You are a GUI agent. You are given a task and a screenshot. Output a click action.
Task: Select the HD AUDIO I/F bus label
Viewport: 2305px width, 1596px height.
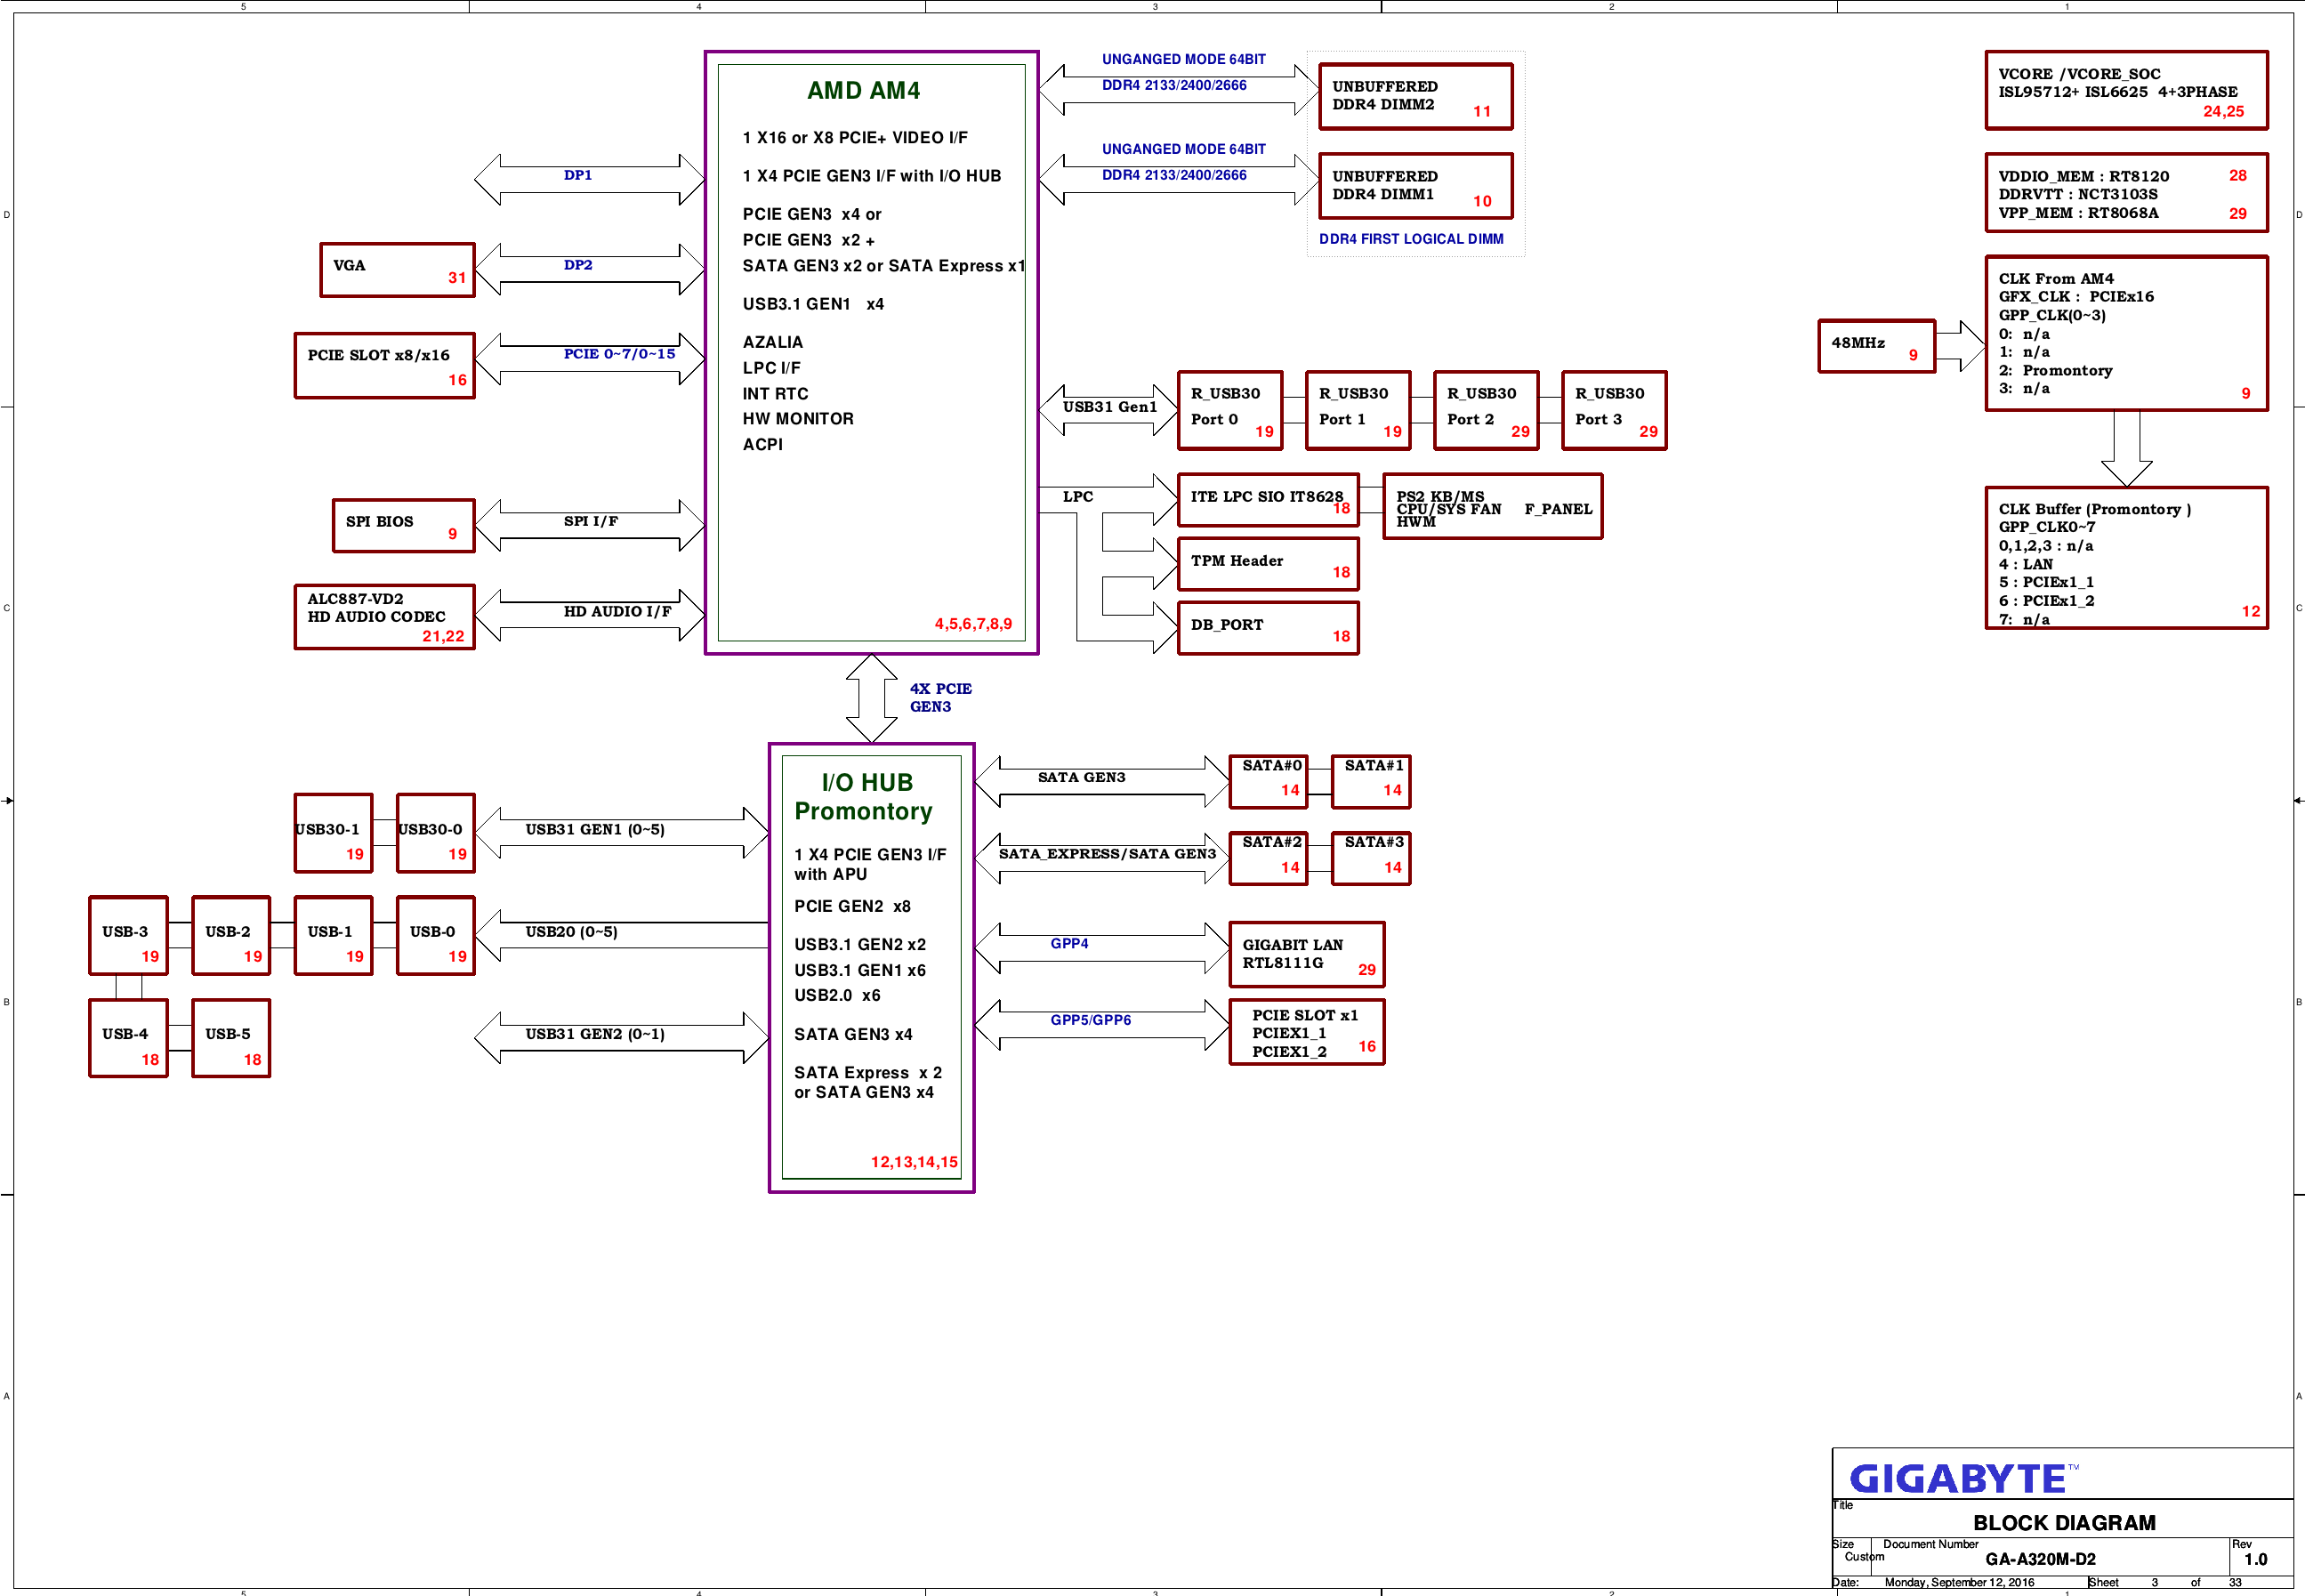click(x=617, y=611)
